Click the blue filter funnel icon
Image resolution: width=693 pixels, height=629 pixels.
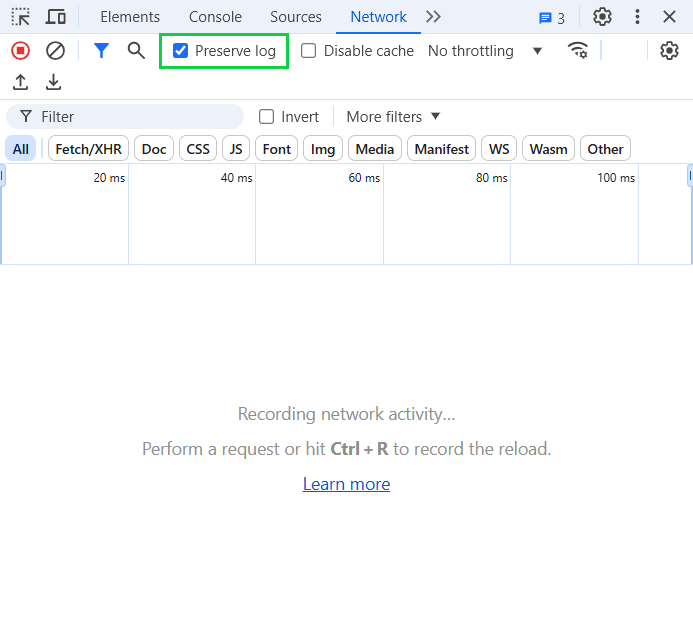(101, 51)
